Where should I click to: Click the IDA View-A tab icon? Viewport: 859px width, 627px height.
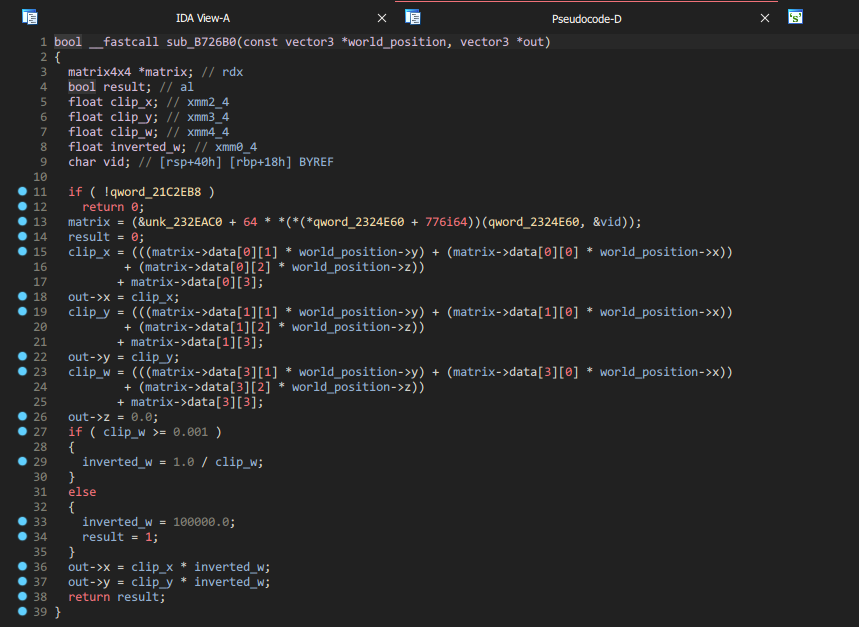30,17
